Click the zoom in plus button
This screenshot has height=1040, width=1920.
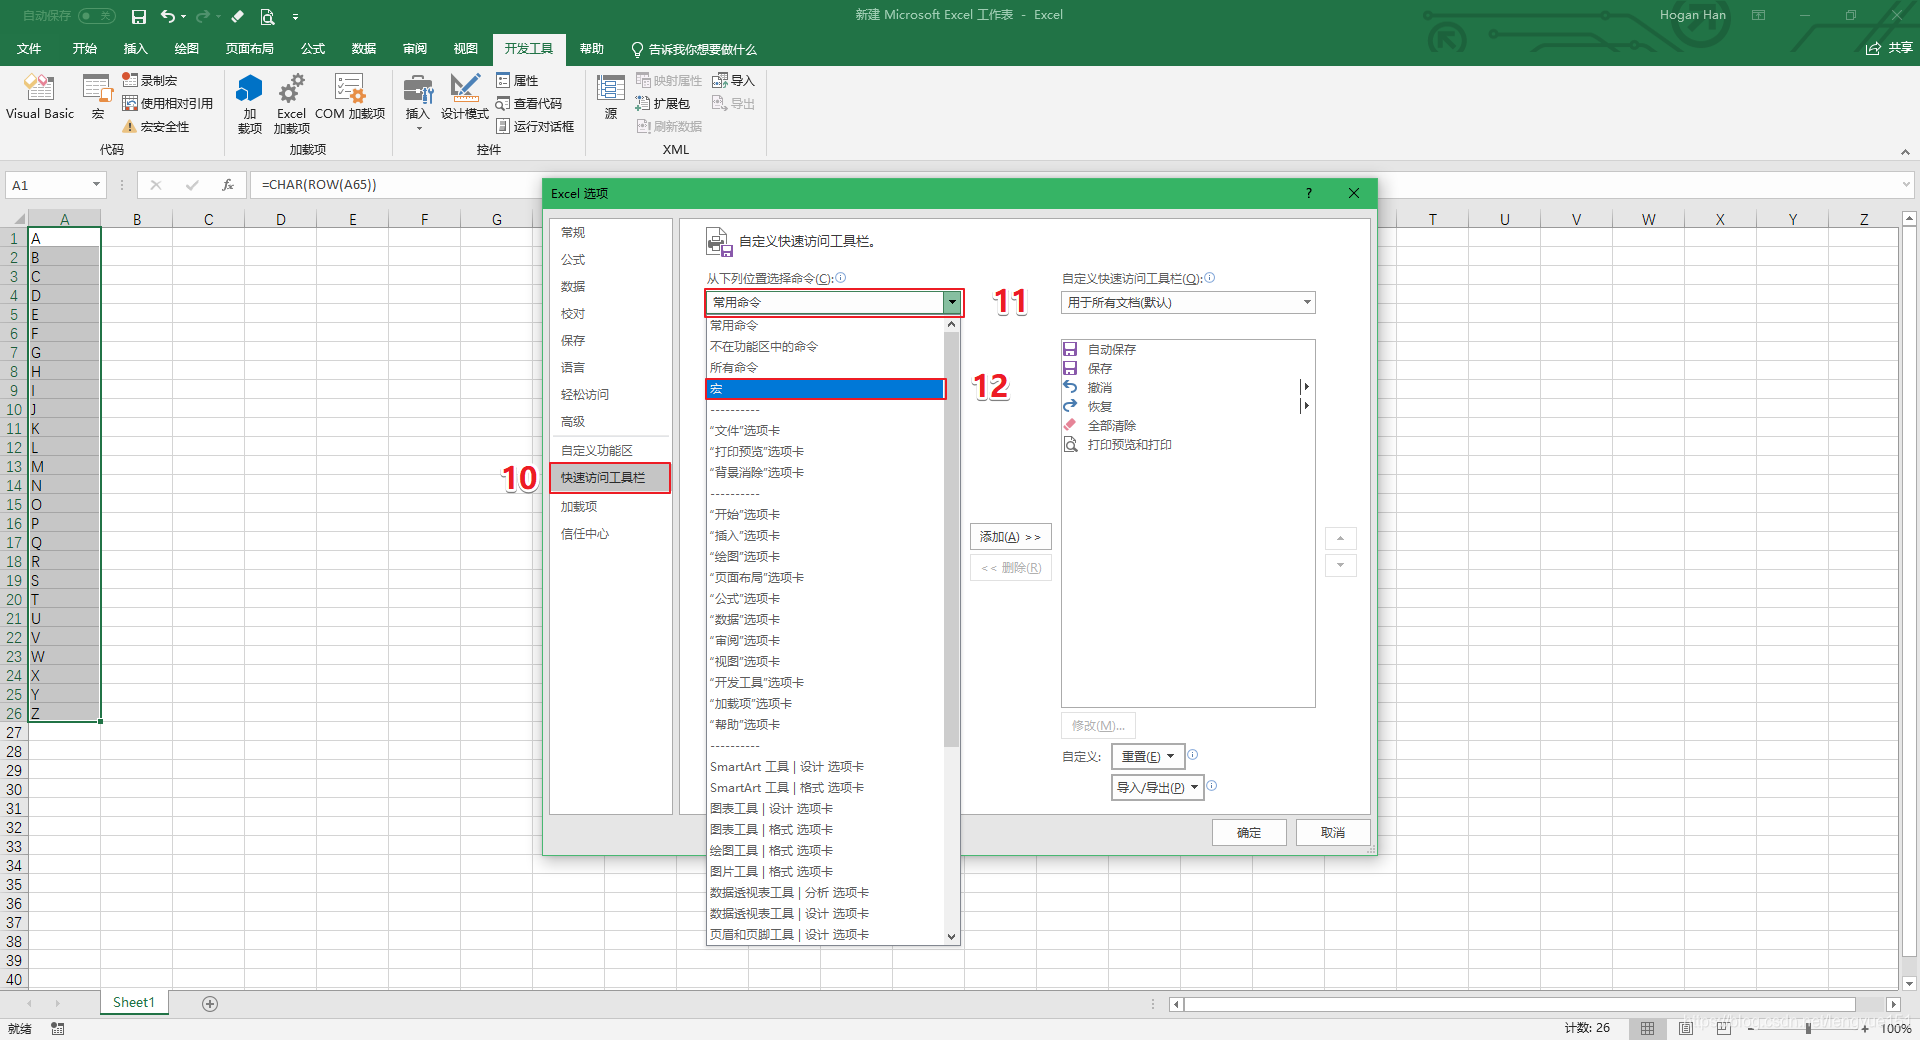[x=1865, y=1028]
